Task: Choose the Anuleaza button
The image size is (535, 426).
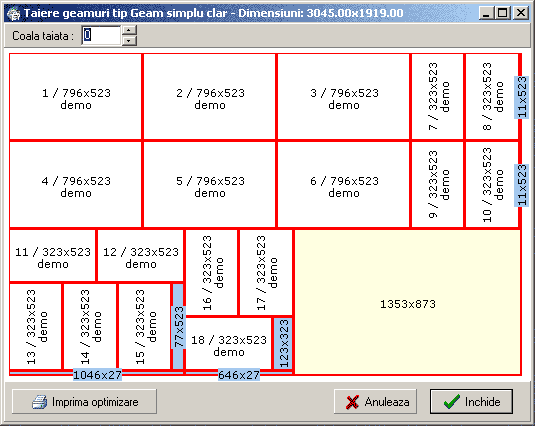Action: click(x=375, y=401)
